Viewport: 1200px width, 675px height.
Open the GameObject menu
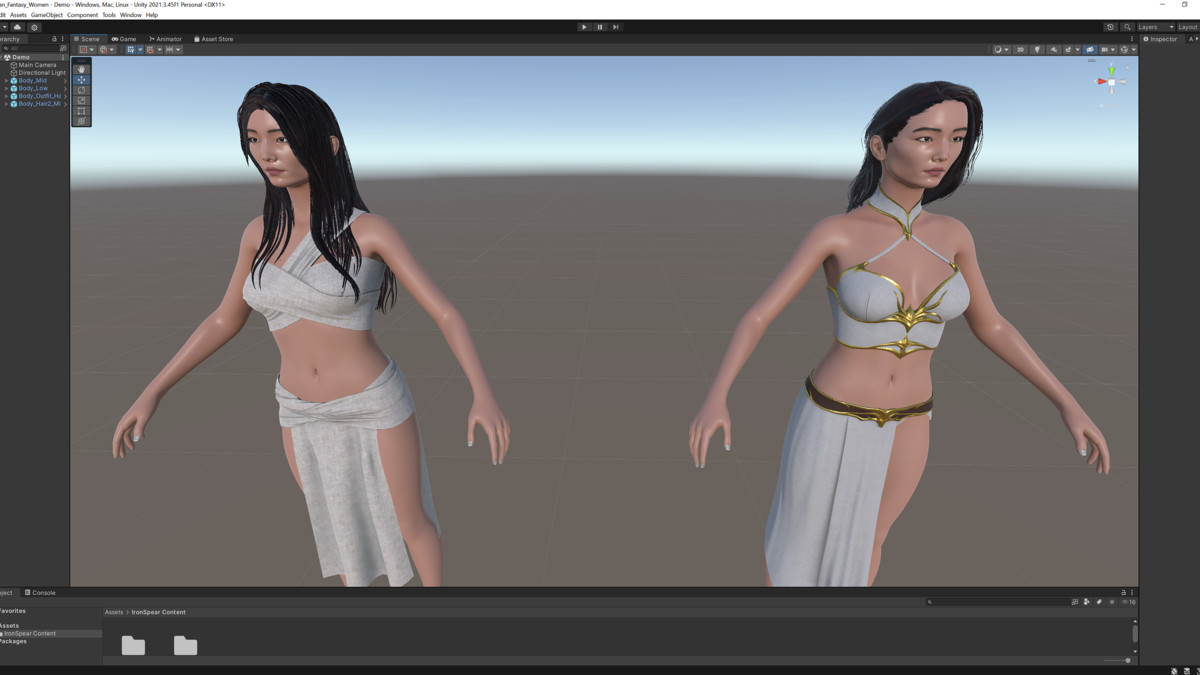pos(47,15)
